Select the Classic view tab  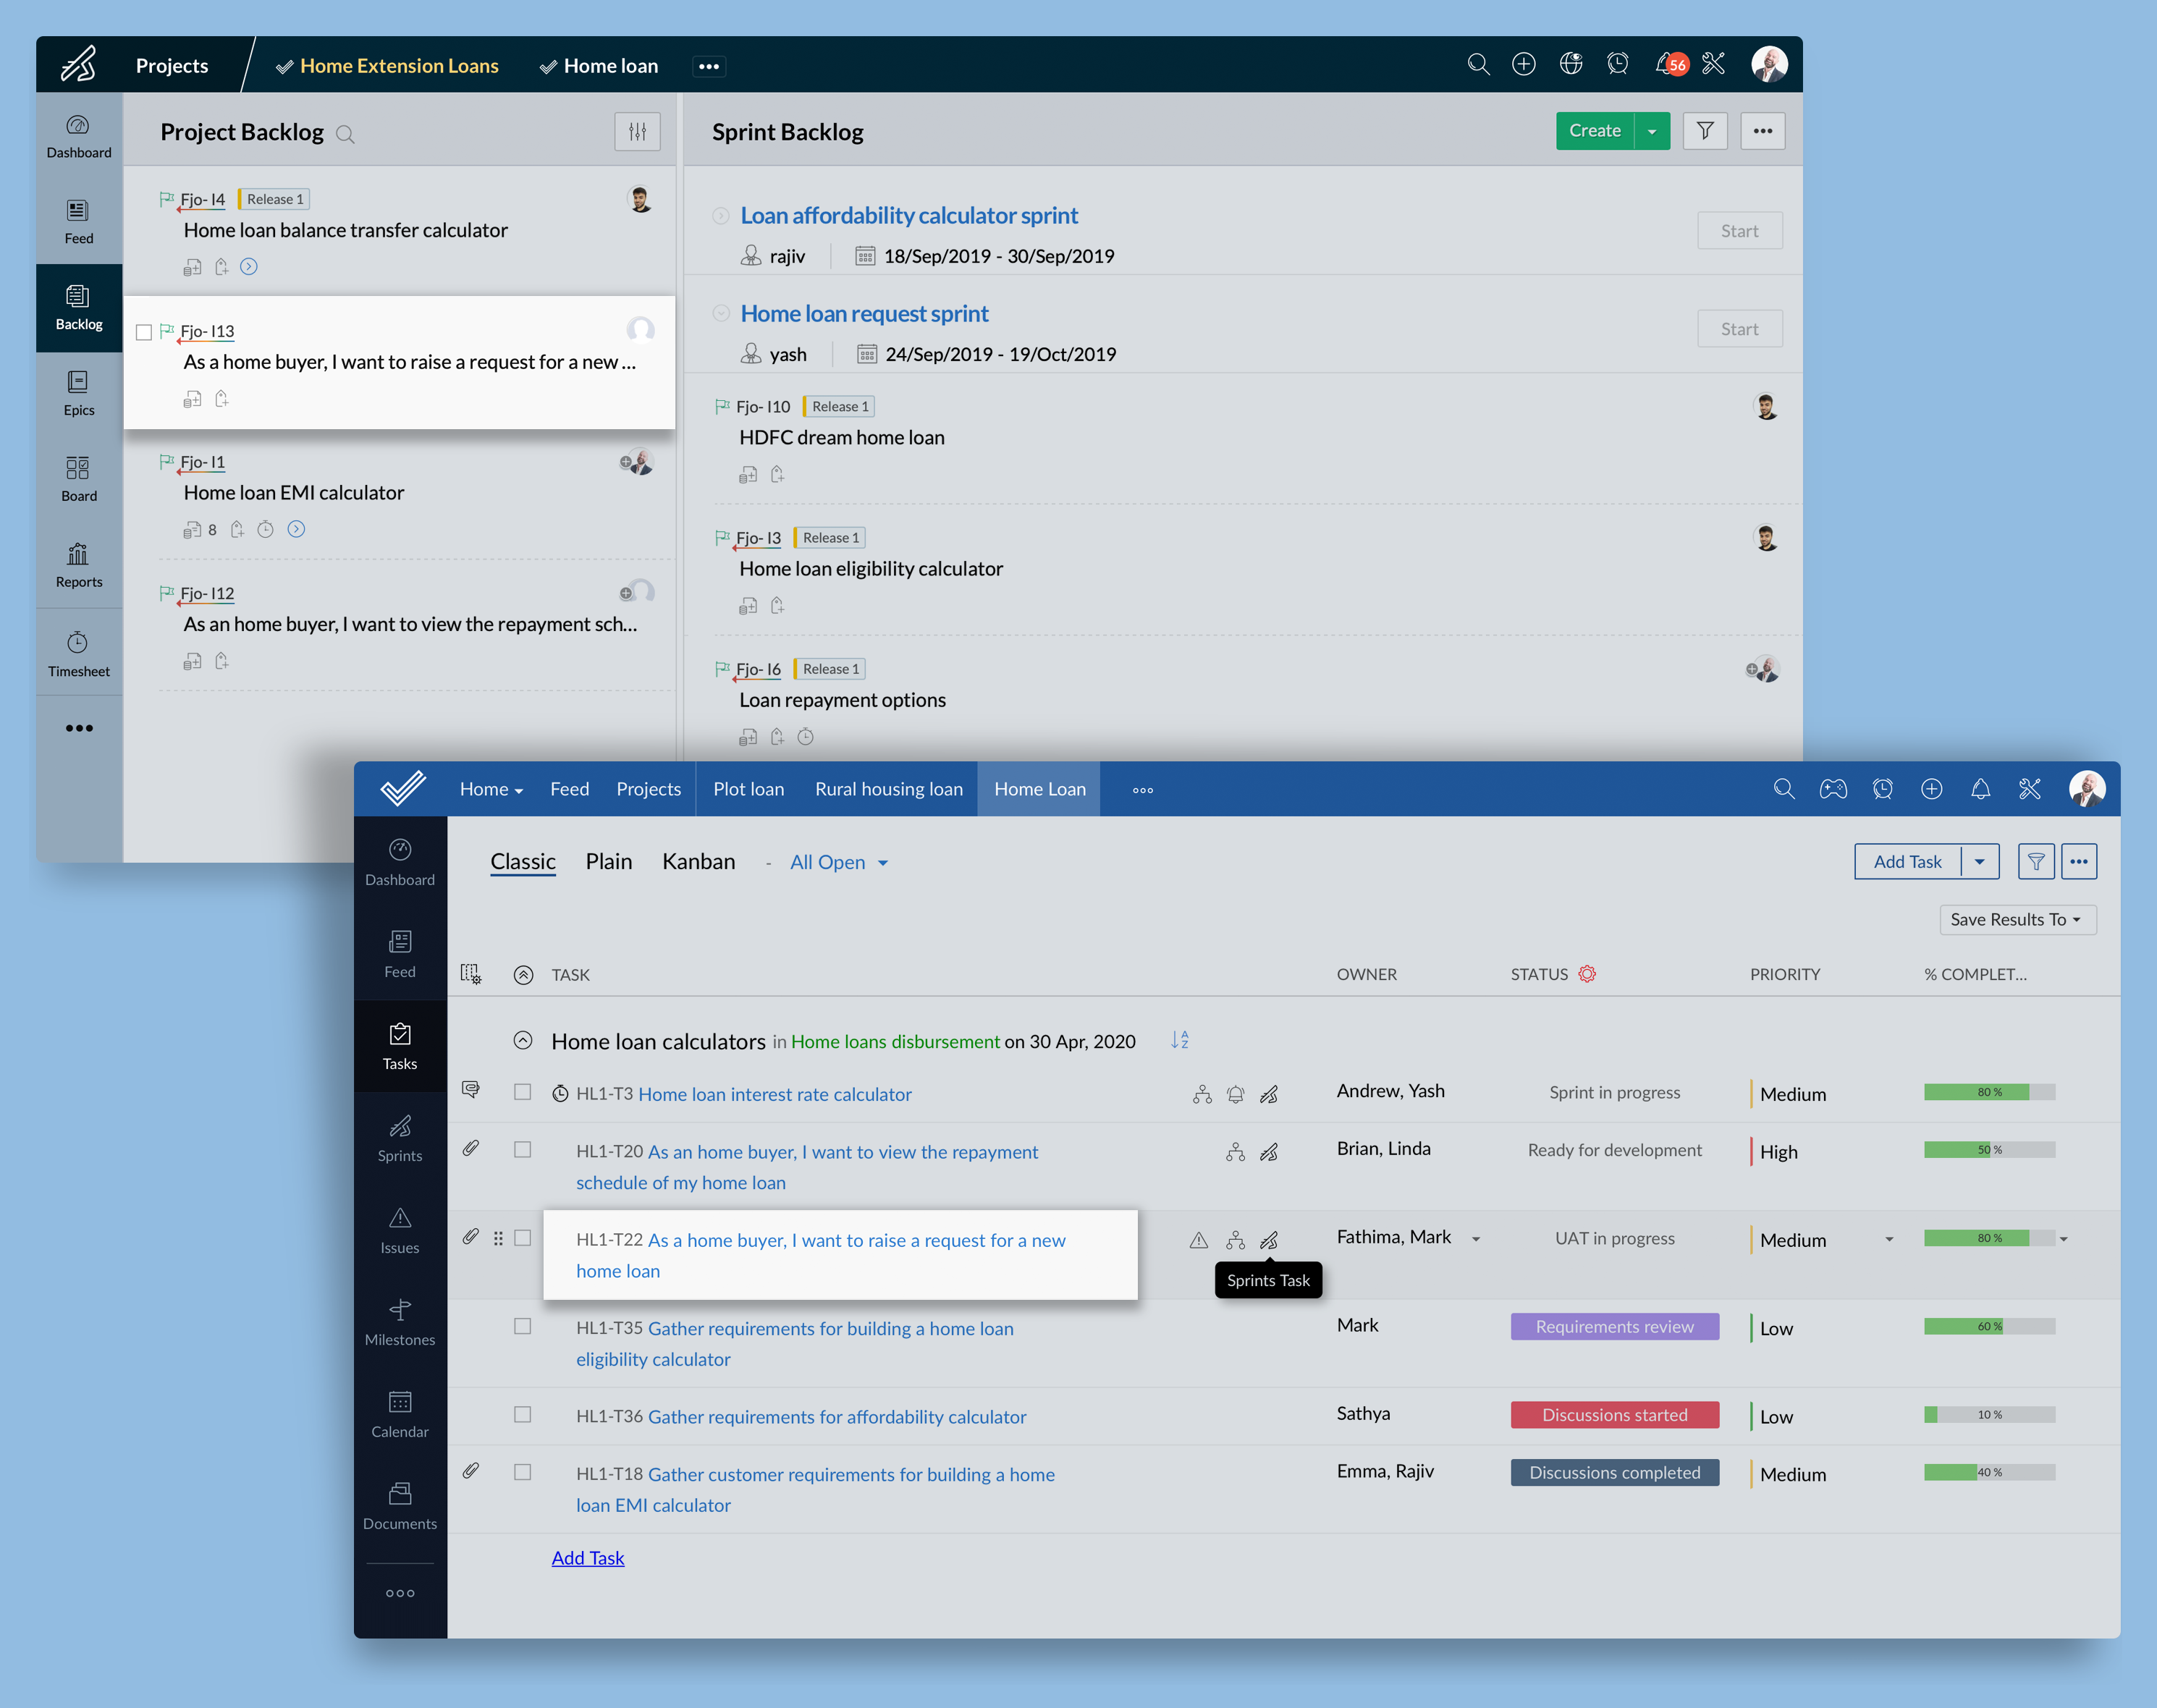[x=523, y=859]
